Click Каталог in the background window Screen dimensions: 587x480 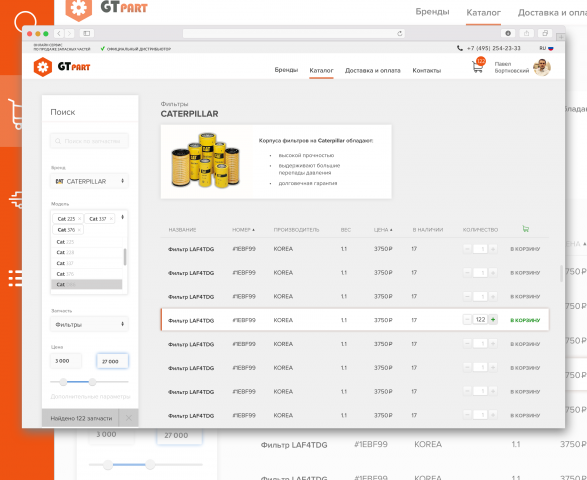coord(483,13)
